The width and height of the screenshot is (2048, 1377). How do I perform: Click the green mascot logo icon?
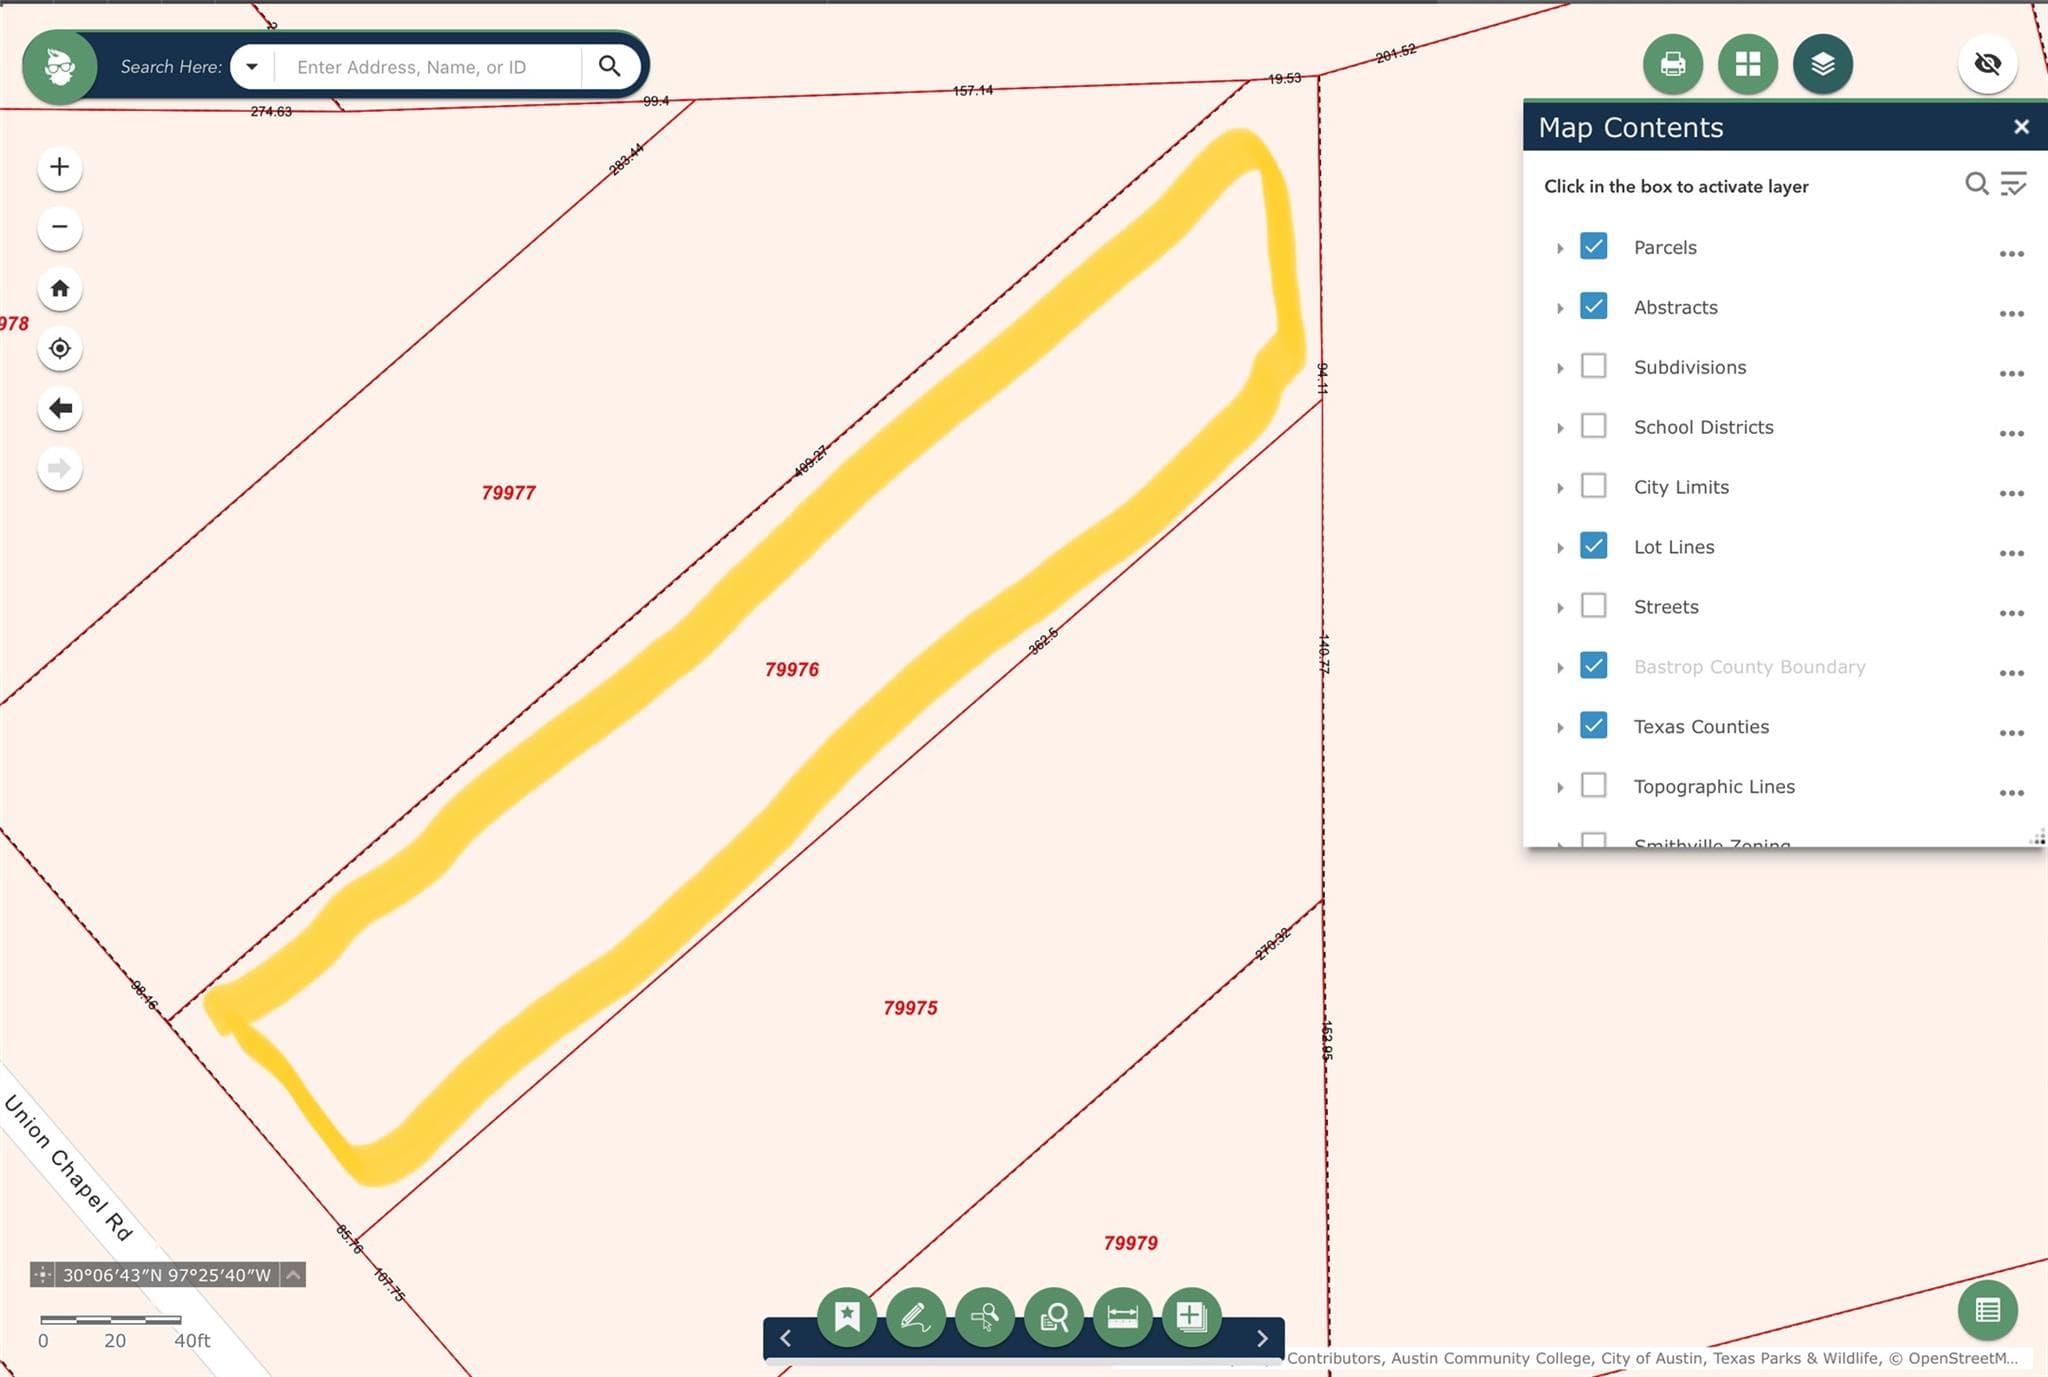tap(60, 67)
